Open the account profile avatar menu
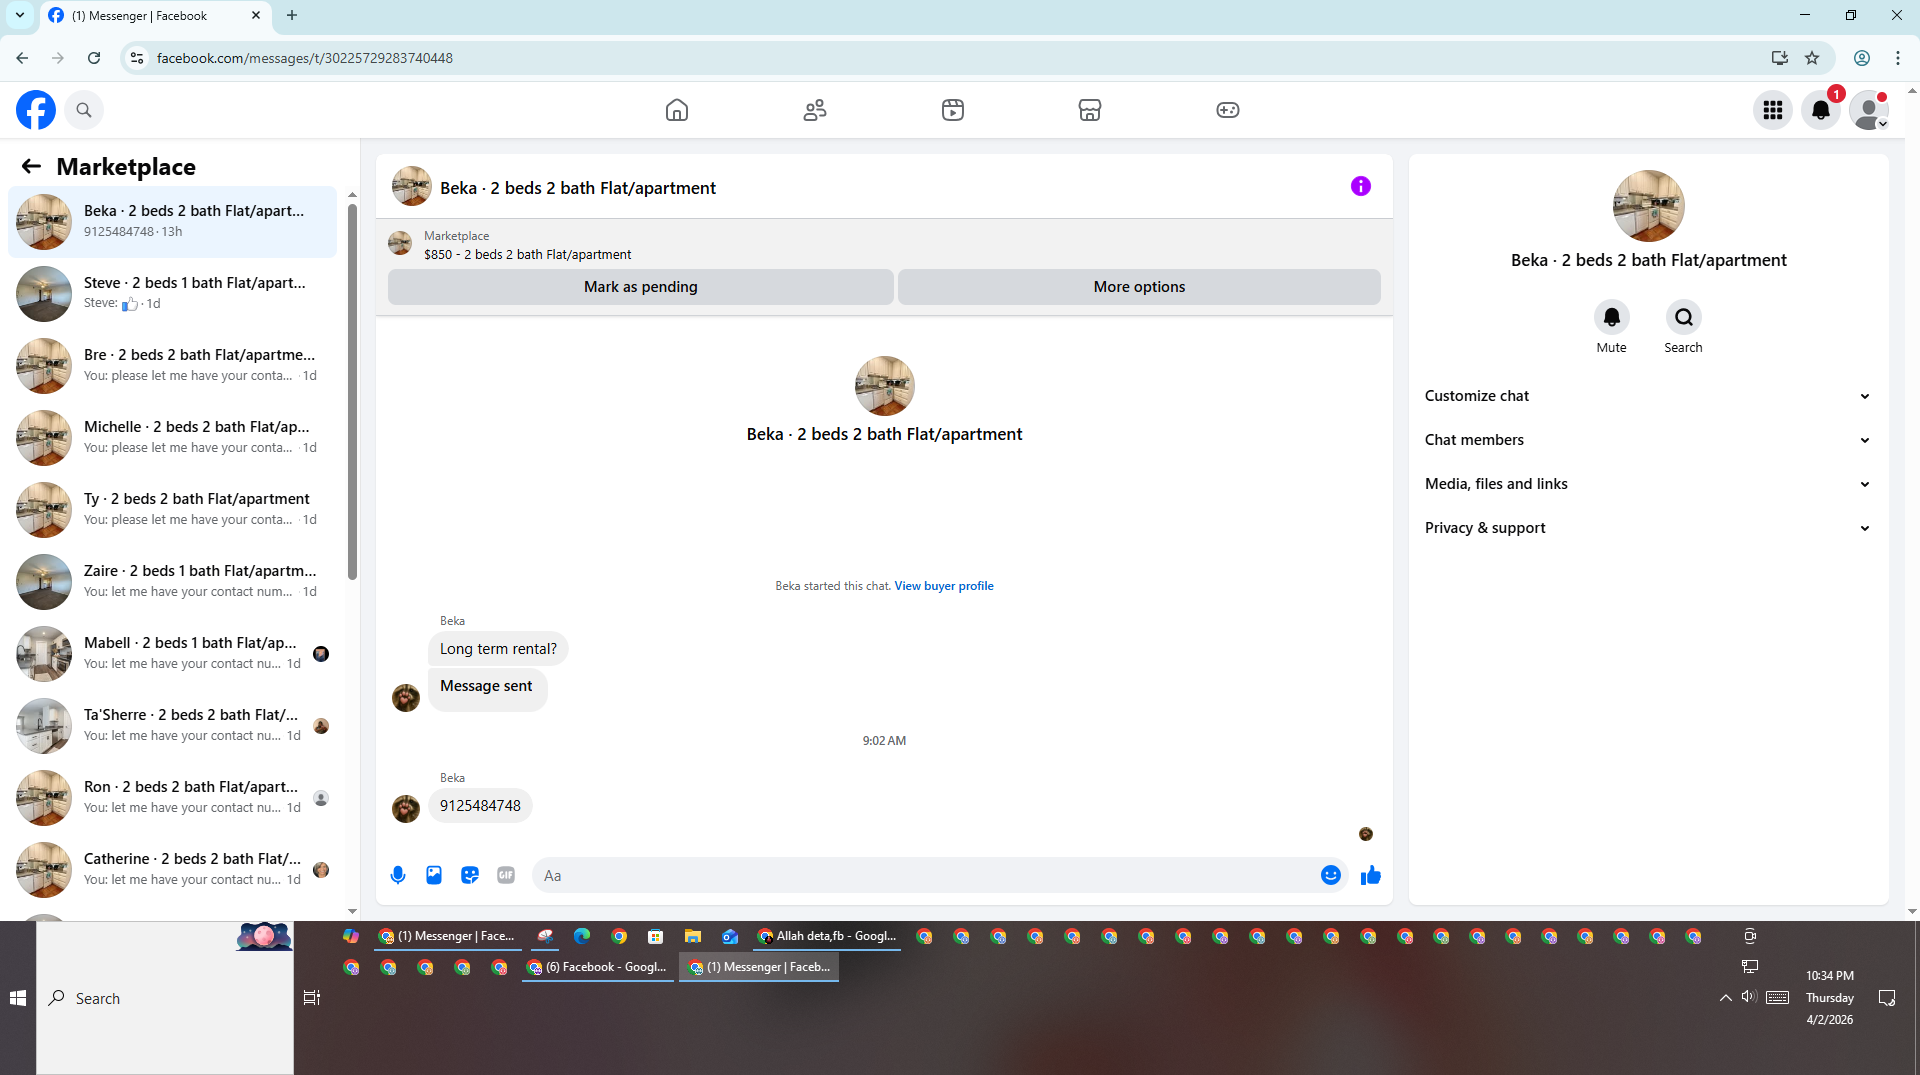 (1869, 110)
